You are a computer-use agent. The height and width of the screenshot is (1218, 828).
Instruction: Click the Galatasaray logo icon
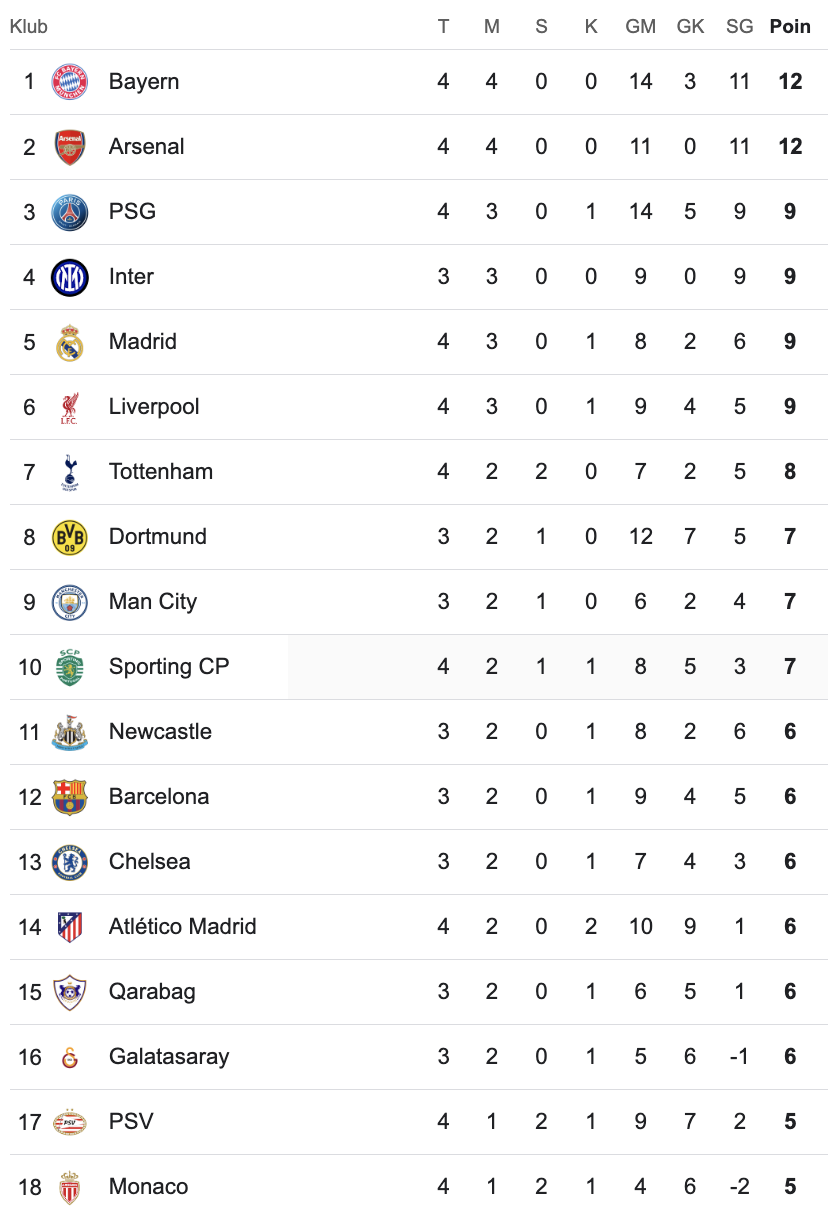click(70, 1057)
